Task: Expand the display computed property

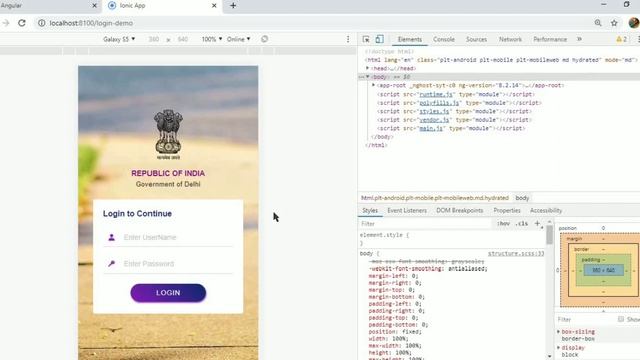Action: [x=558, y=348]
